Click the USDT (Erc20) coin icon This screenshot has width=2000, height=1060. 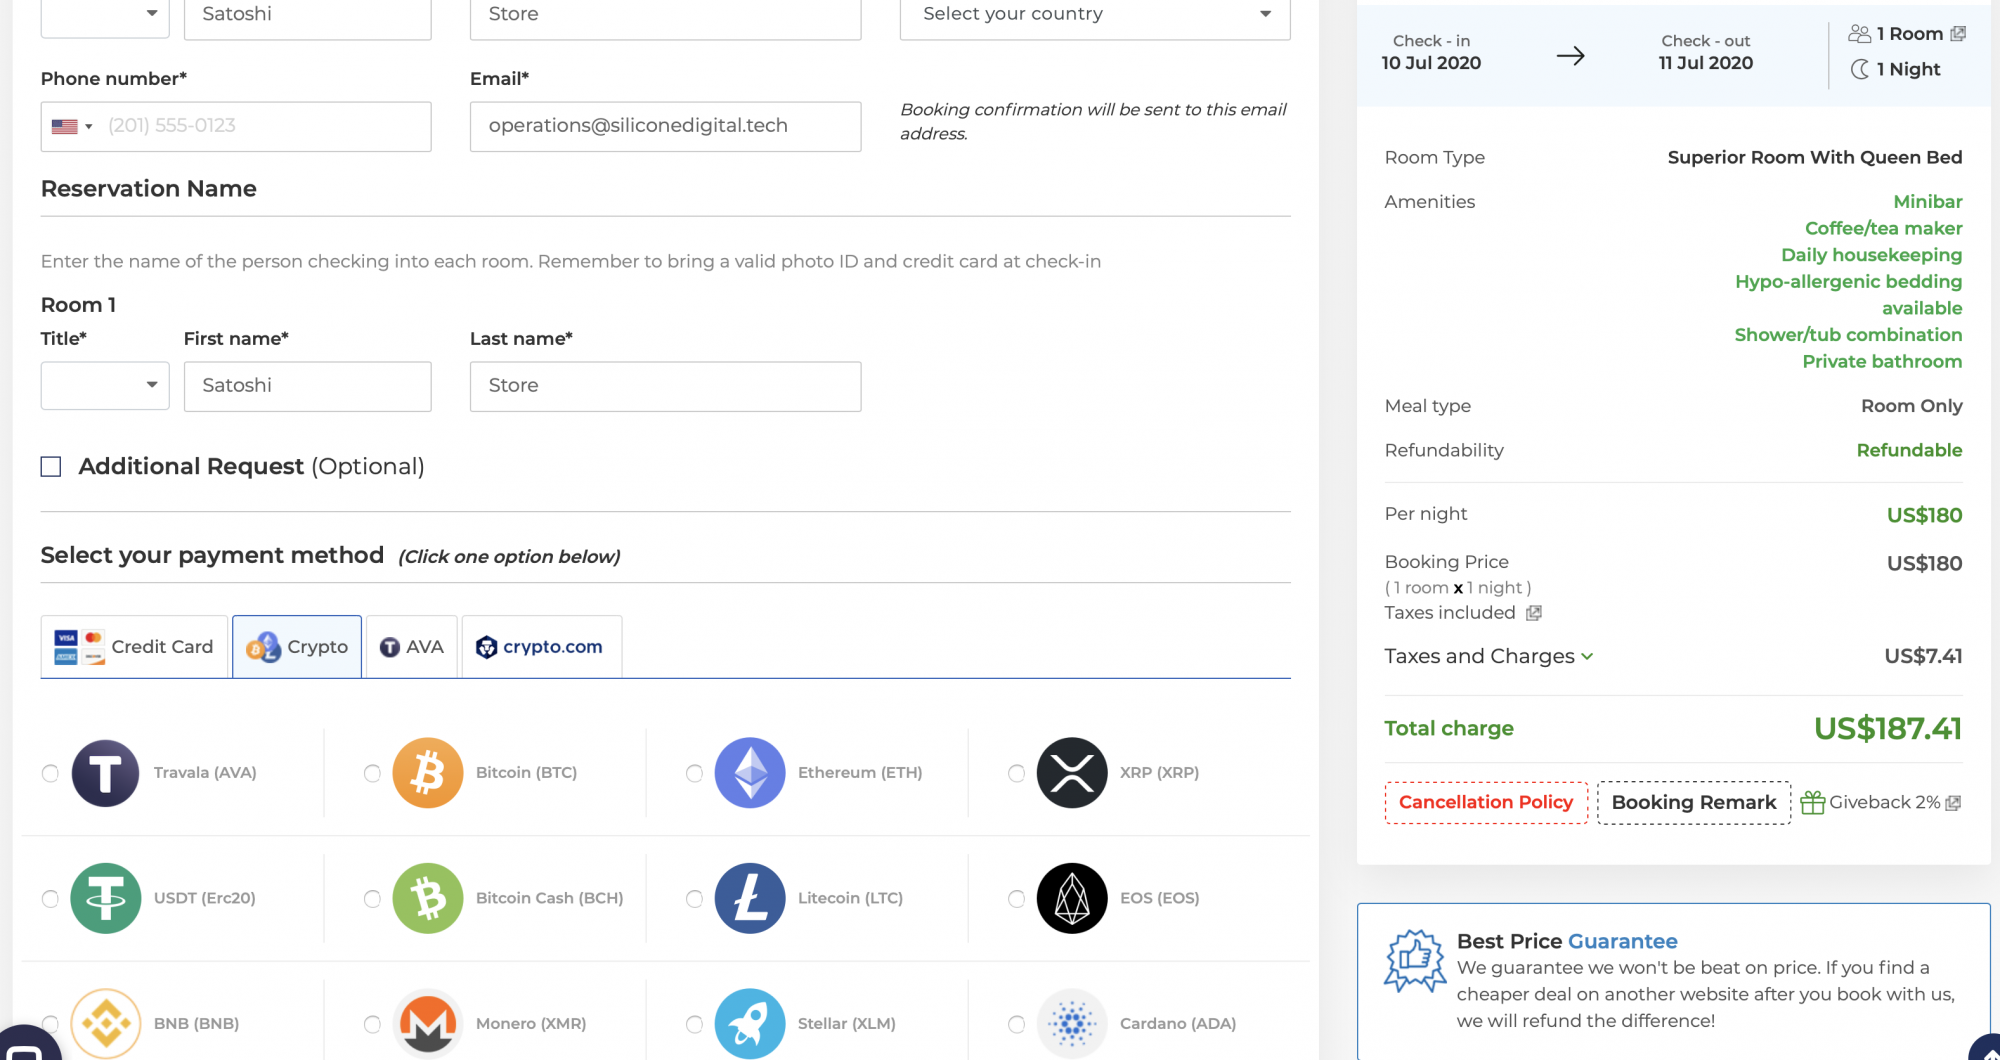105,898
